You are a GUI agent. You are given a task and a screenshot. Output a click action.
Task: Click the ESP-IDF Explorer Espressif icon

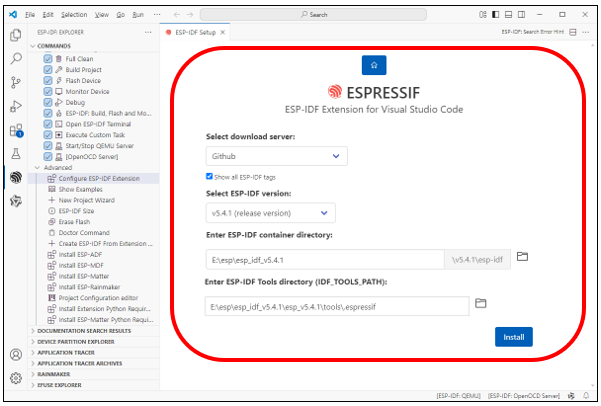[x=16, y=177]
